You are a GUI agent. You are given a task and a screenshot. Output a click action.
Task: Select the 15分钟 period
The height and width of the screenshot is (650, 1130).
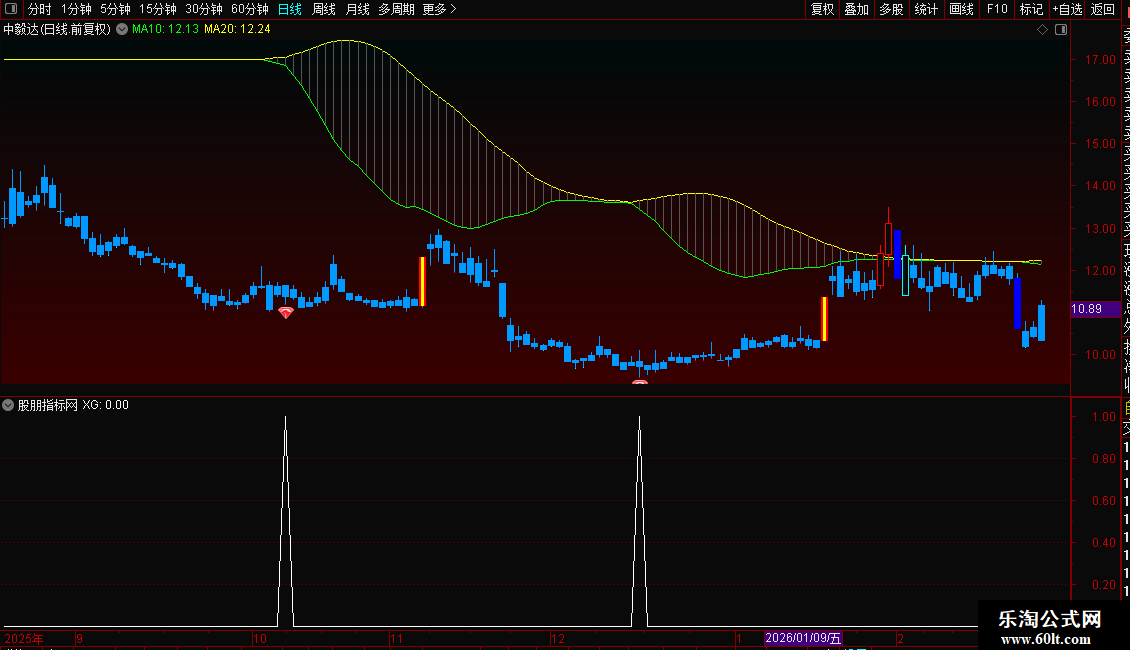158,9
